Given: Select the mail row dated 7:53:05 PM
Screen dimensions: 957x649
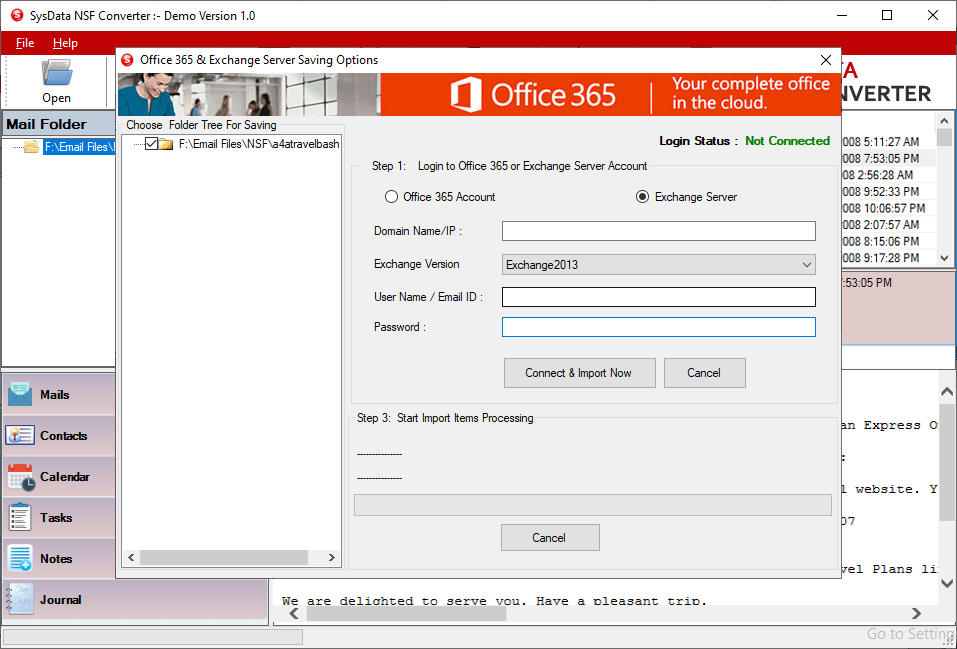Looking at the screenshot, I should coord(888,158).
